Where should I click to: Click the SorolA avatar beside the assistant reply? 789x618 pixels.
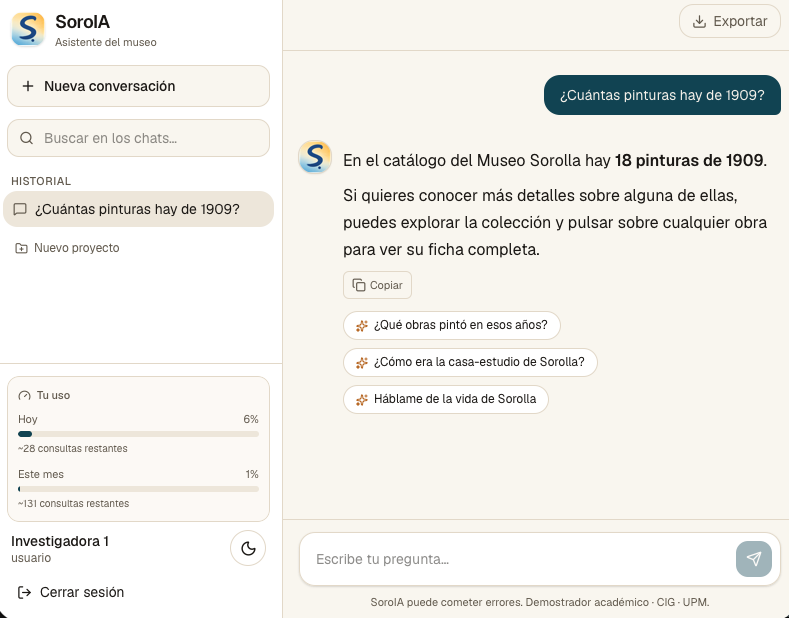click(315, 157)
